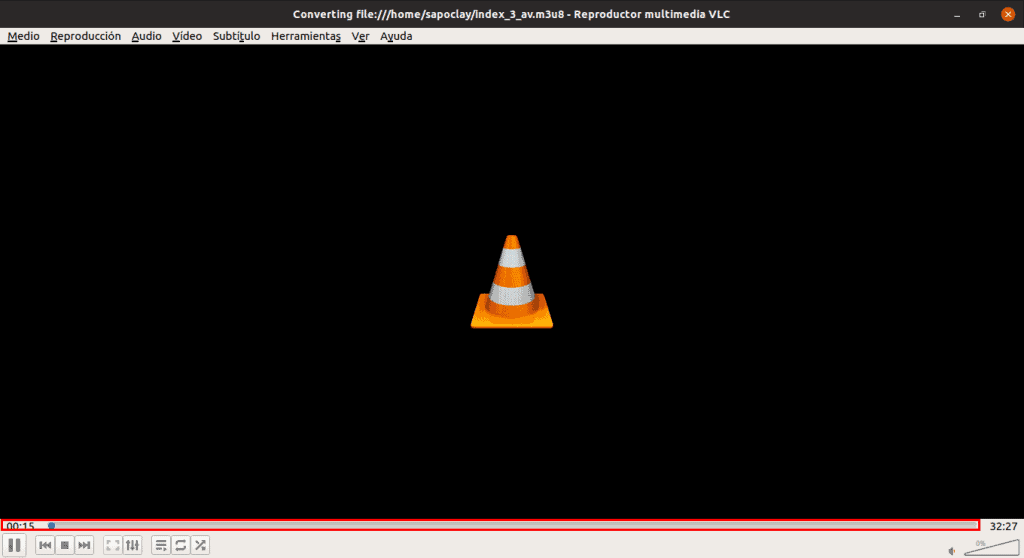Open the Reproducción menu
Viewport: 1024px width, 558px height.
(x=86, y=36)
